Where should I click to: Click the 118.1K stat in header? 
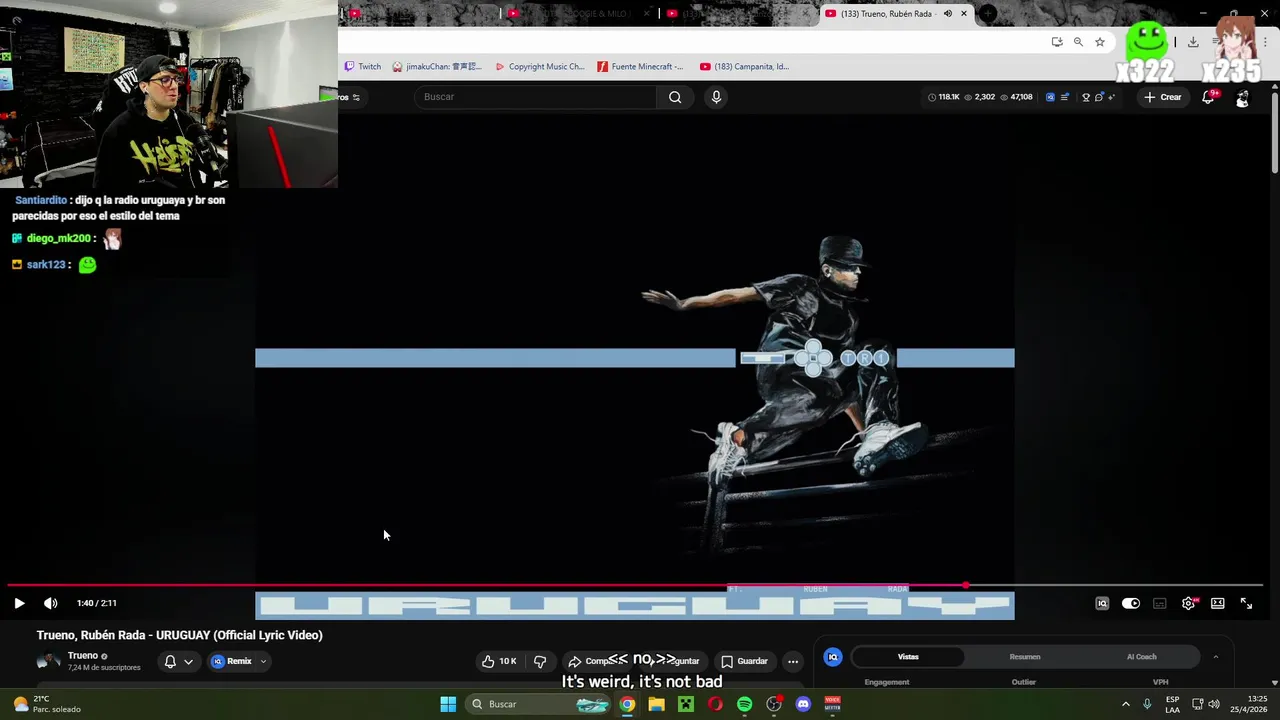944,97
